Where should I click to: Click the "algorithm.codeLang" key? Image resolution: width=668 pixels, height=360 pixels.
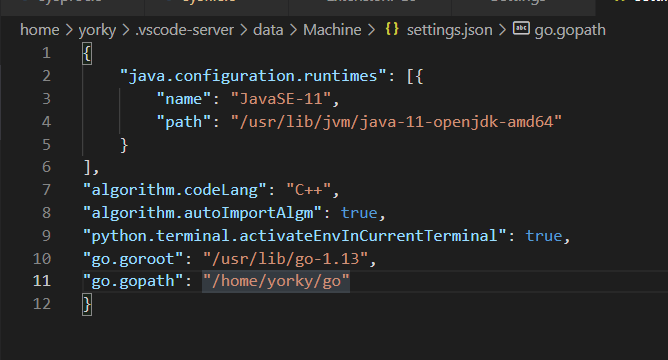point(175,190)
